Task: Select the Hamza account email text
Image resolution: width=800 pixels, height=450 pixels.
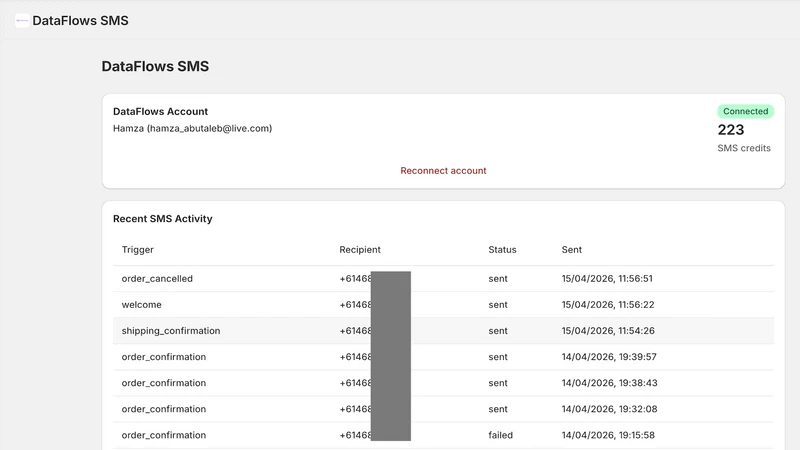Action: click(x=192, y=129)
